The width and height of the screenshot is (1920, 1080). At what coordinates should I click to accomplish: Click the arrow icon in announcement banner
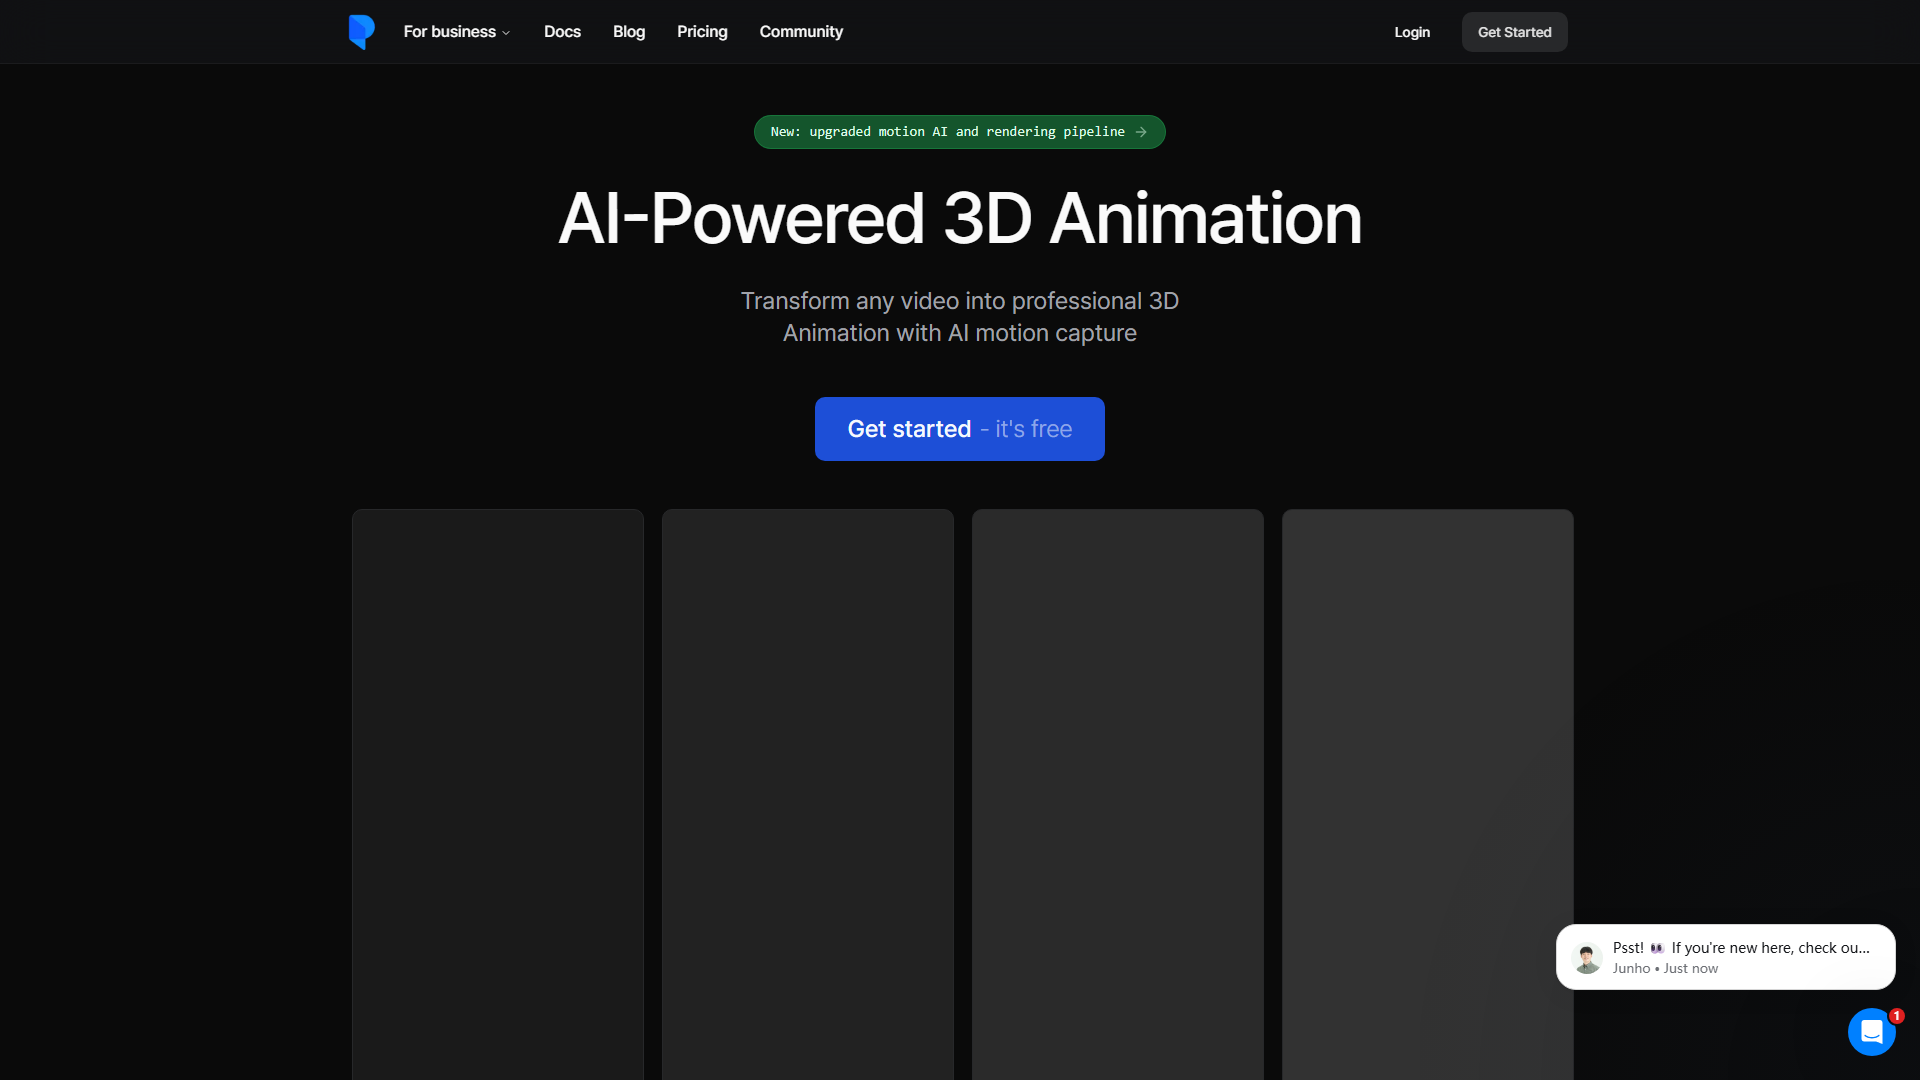(1141, 132)
